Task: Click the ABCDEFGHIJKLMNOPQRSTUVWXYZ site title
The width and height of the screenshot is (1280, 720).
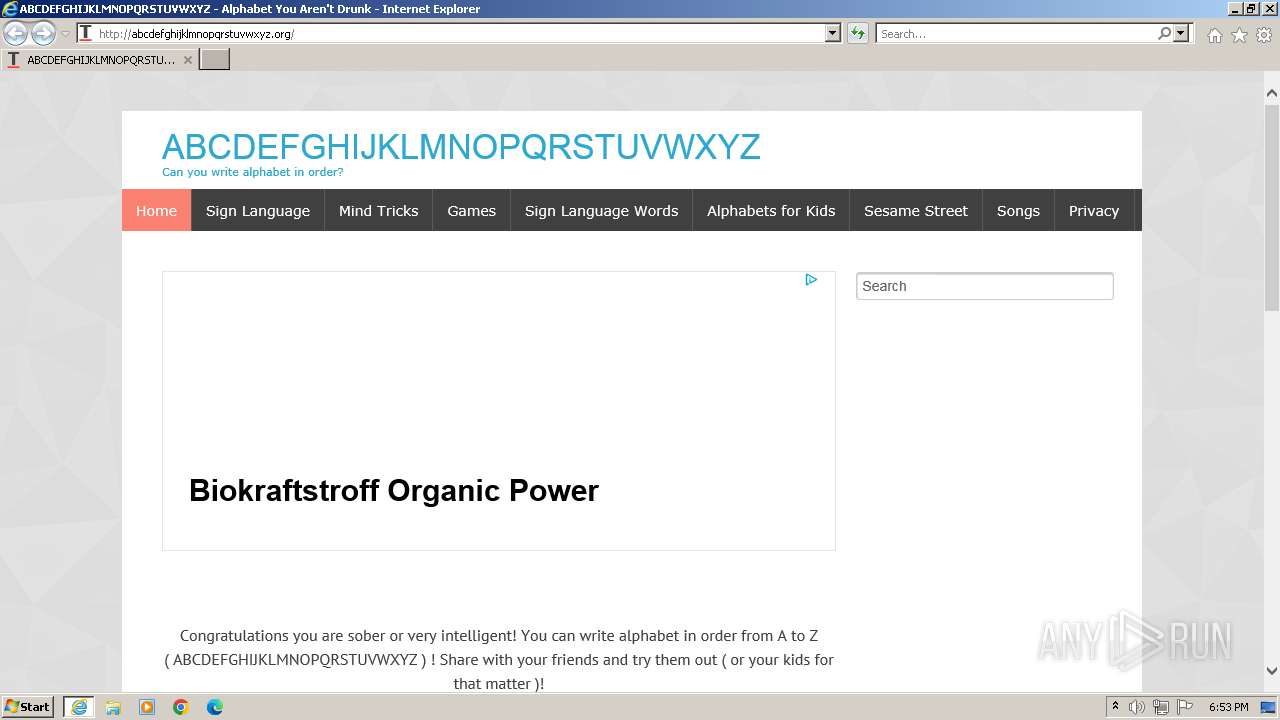Action: tap(461, 147)
